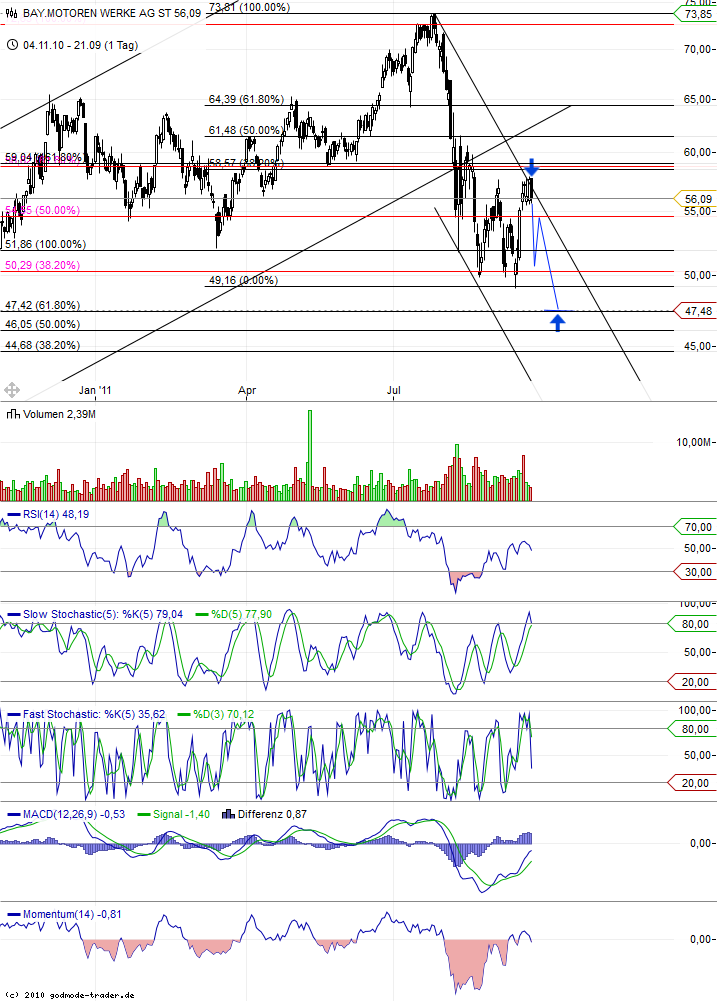Click the RSI 30,00 red level tag
The width and height of the screenshot is (717, 1001).
point(695,572)
